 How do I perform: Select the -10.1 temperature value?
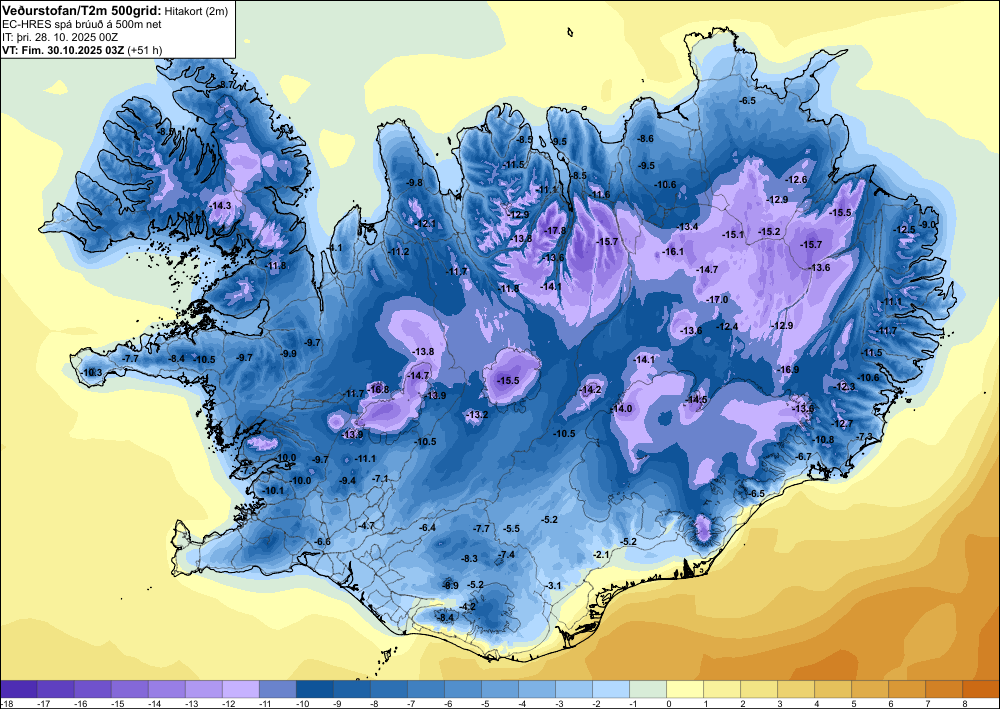click(274, 490)
